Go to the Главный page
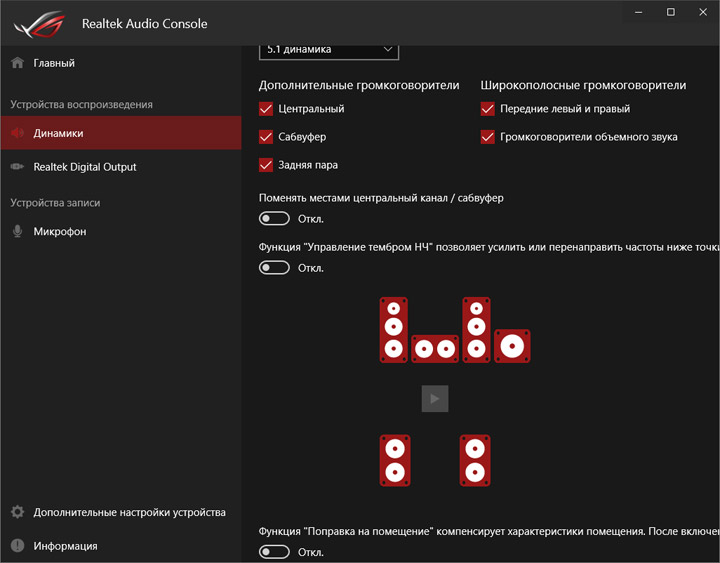720x563 pixels. [54, 63]
